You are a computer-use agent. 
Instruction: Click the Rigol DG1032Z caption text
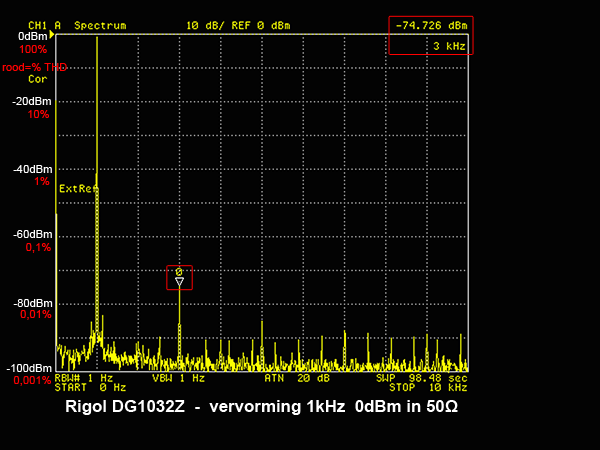pyautogui.click(x=261, y=406)
